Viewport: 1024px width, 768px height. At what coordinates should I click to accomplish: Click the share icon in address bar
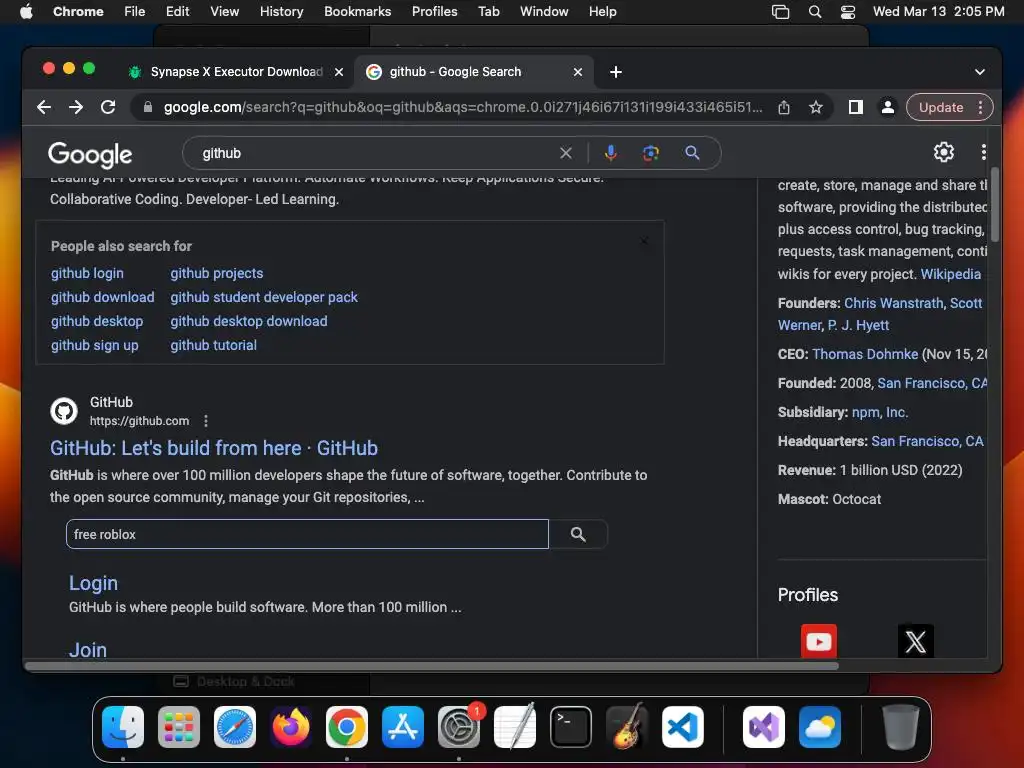[784, 107]
